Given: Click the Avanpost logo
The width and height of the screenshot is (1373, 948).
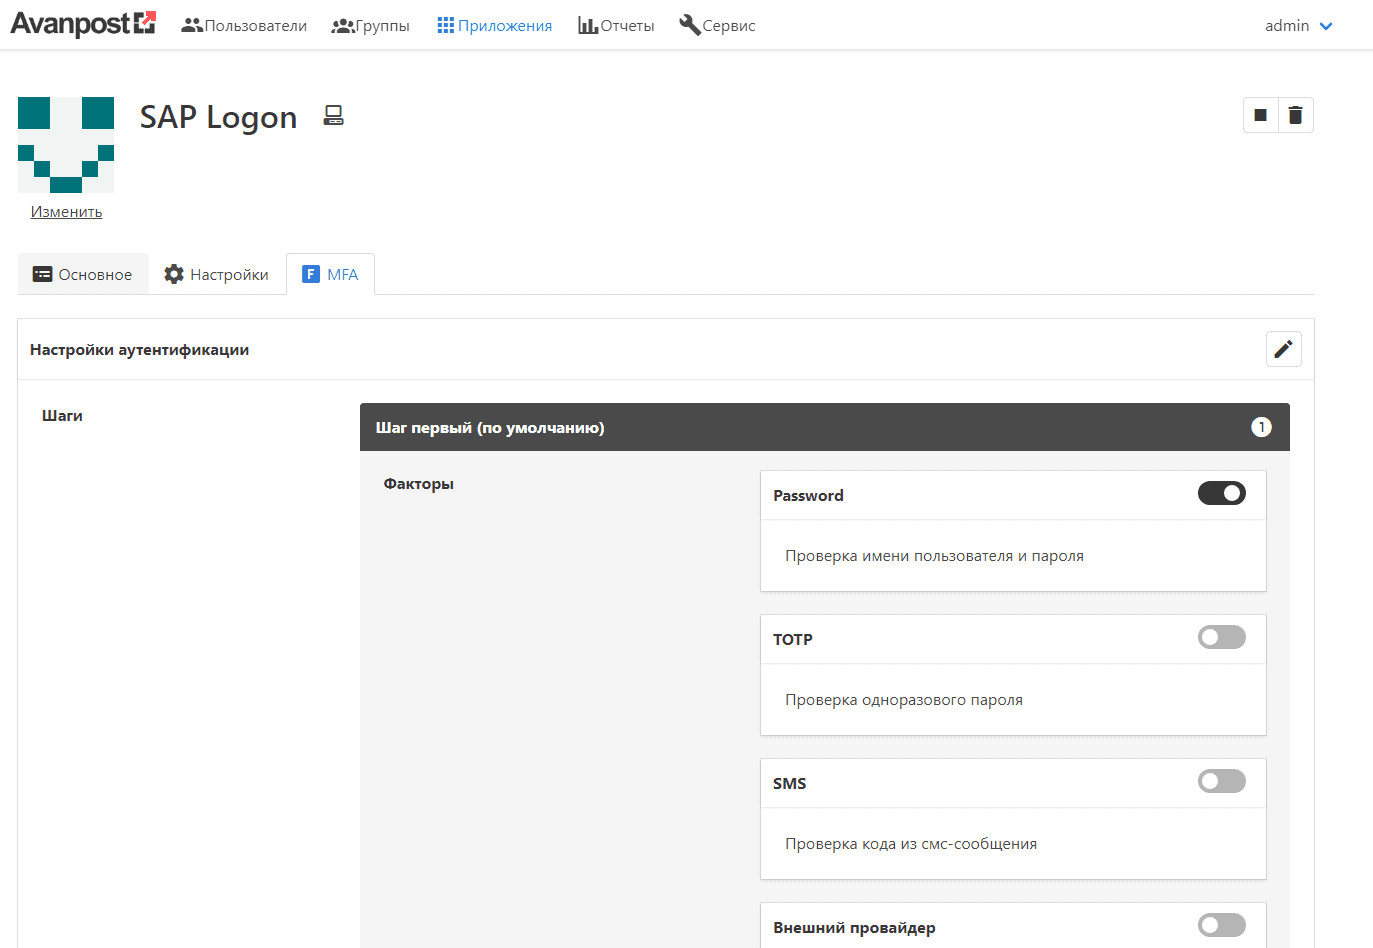Looking at the screenshot, I should [83, 24].
